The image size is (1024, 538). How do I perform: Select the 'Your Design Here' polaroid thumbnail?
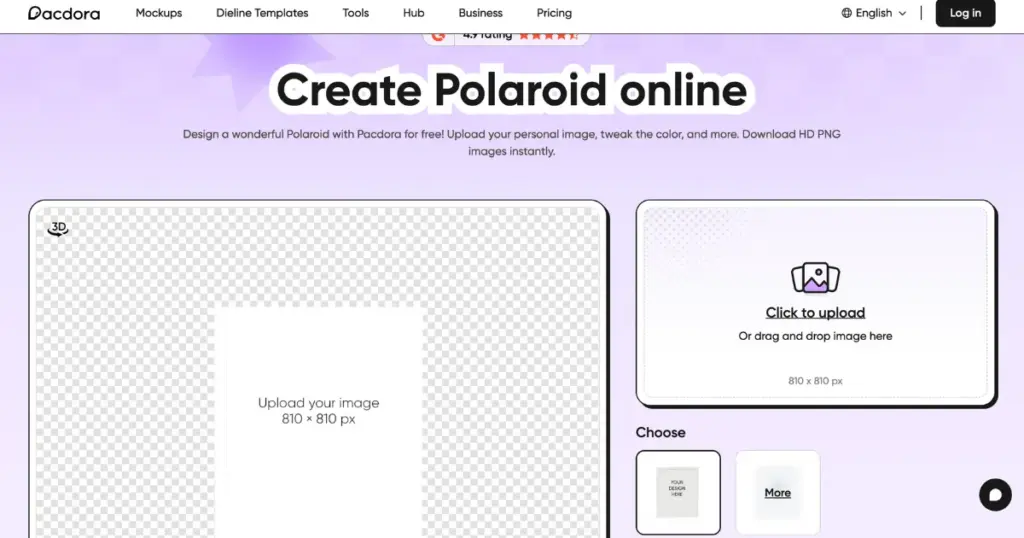point(678,493)
